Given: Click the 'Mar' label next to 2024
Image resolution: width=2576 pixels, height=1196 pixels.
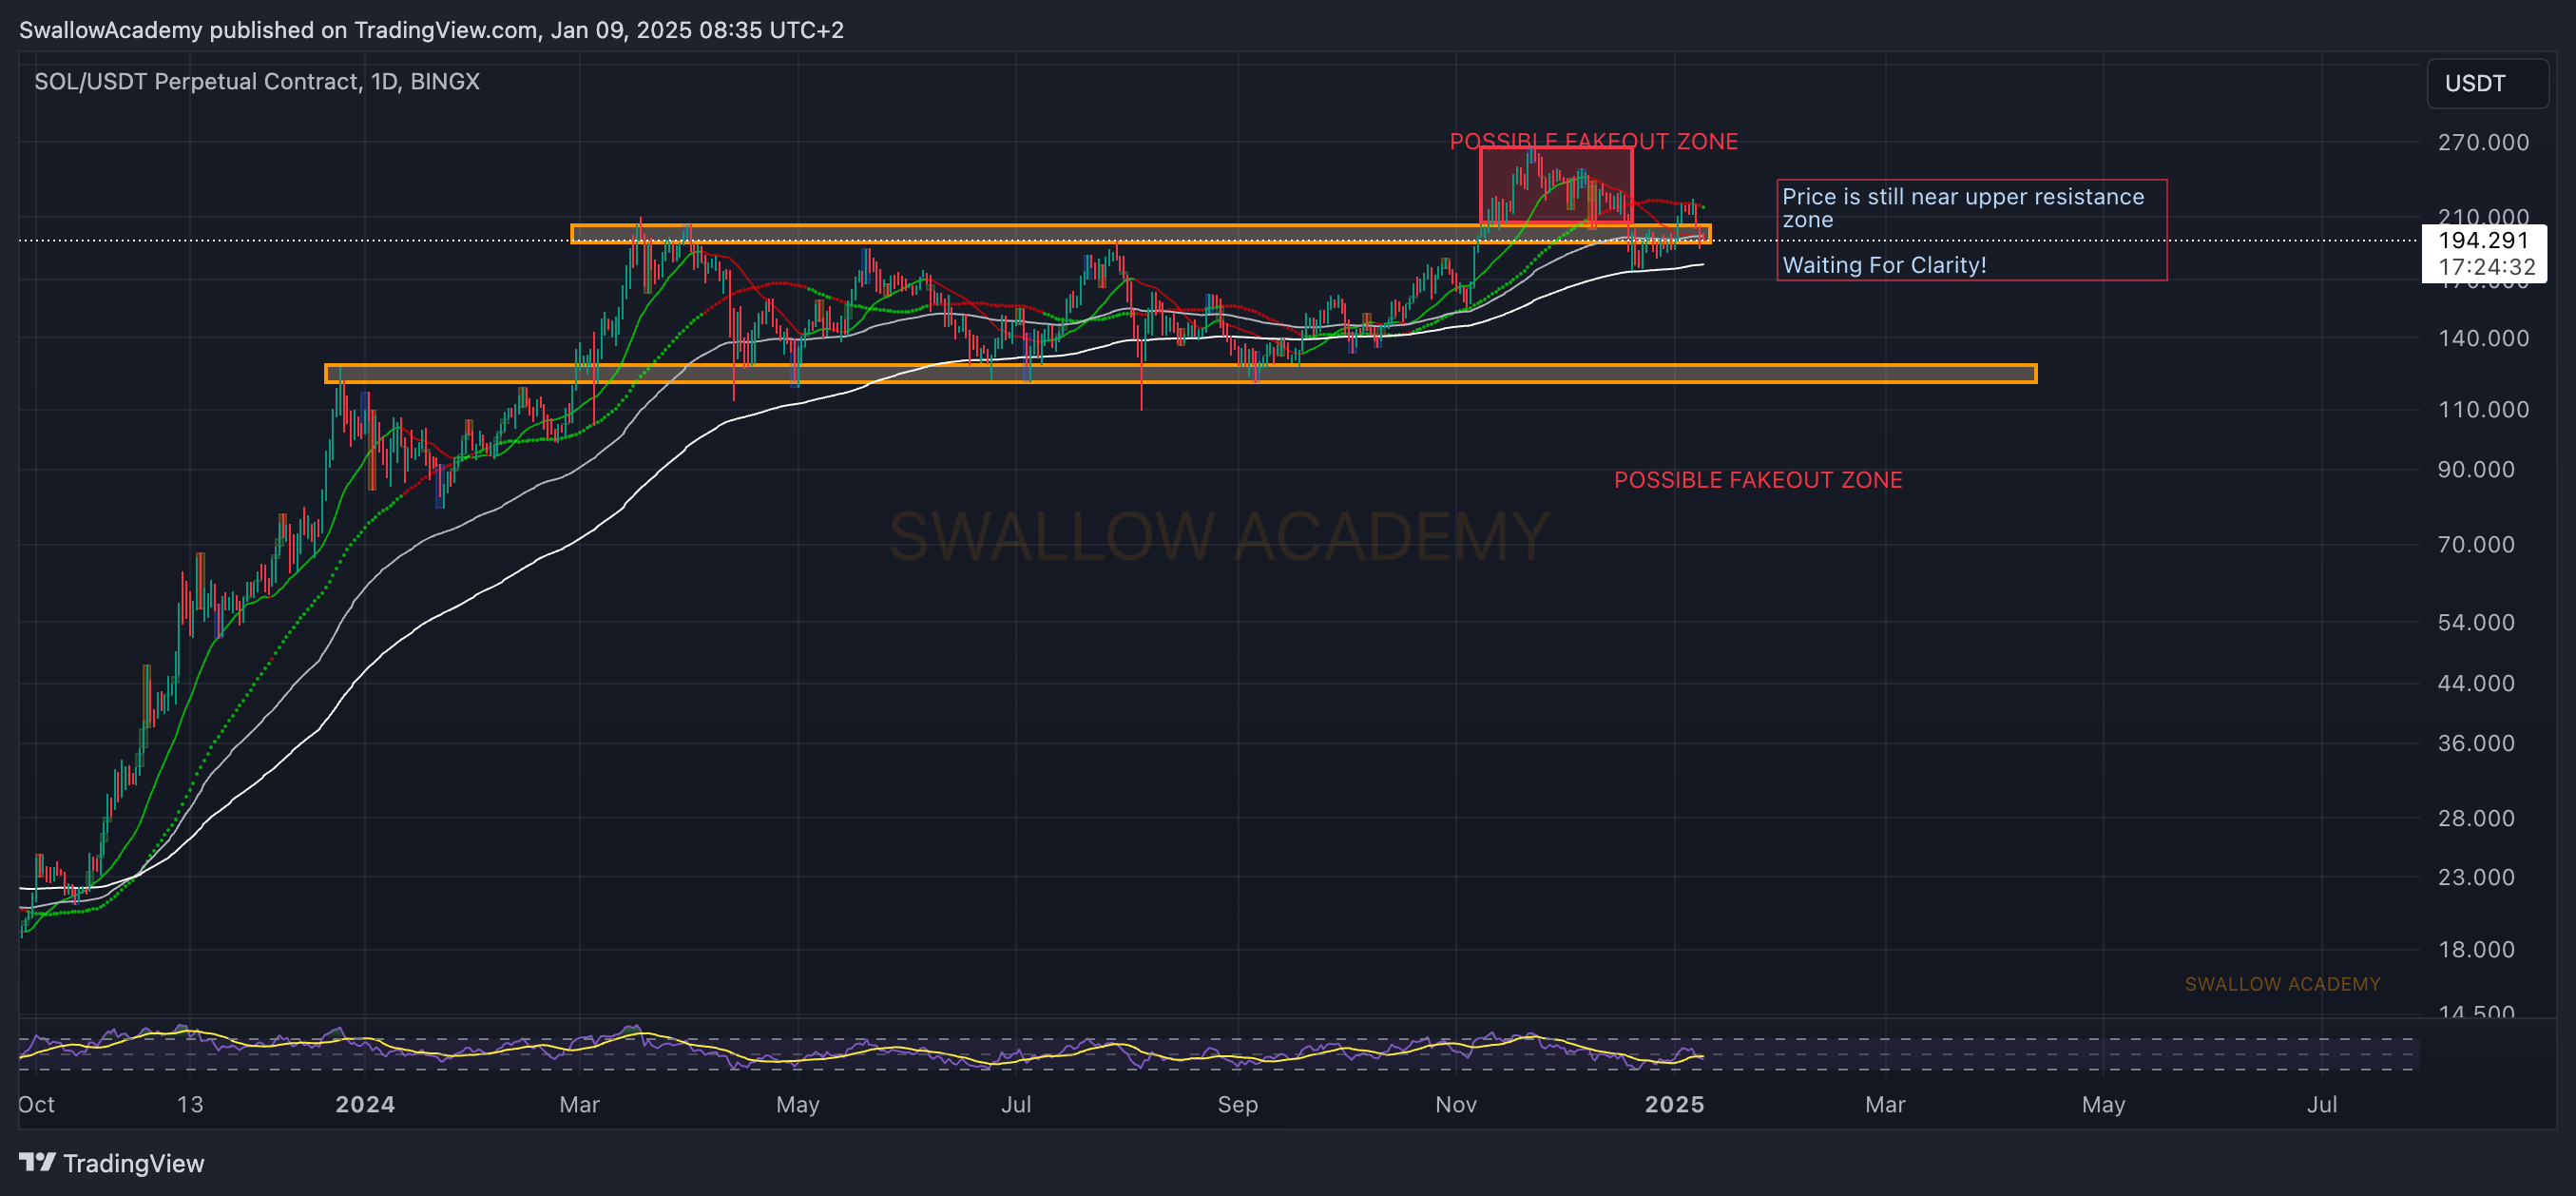Looking at the screenshot, I should tap(580, 1104).
